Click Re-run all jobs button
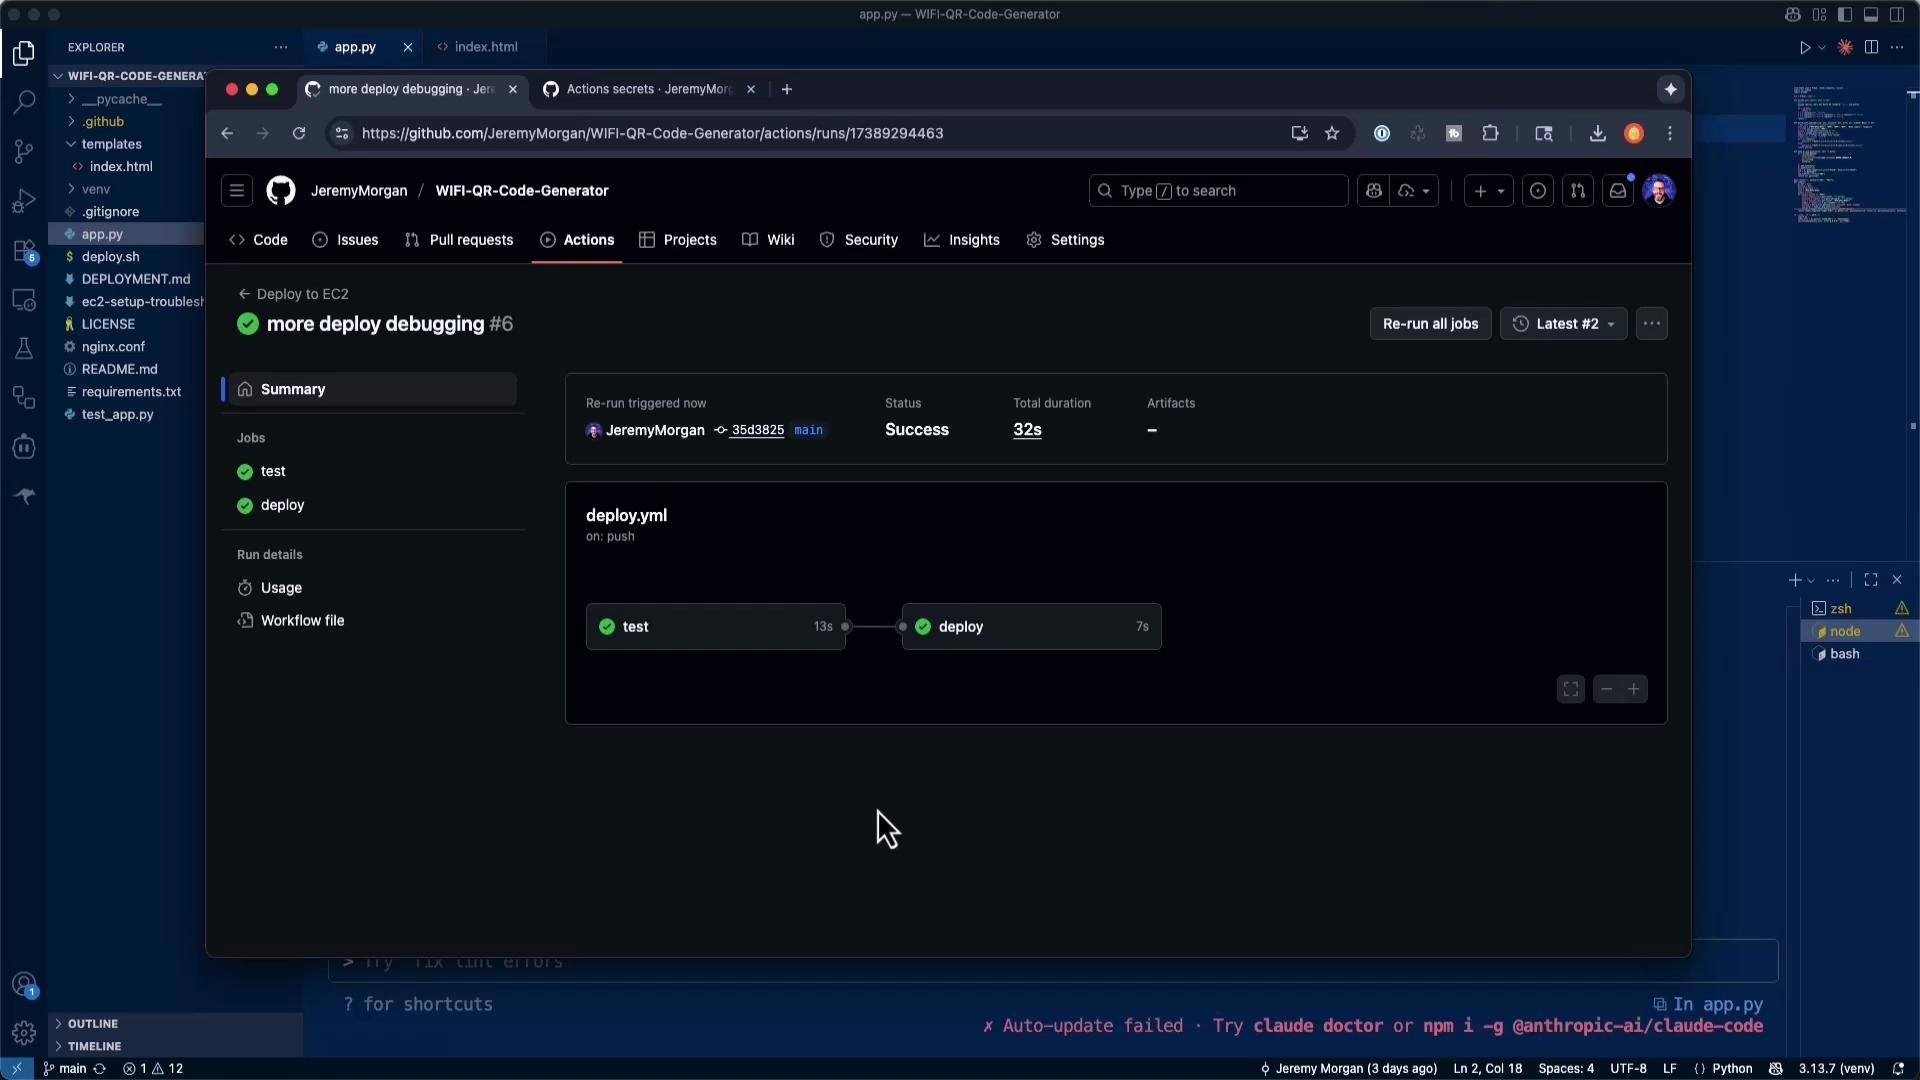This screenshot has height=1080, width=1920. coord(1430,323)
